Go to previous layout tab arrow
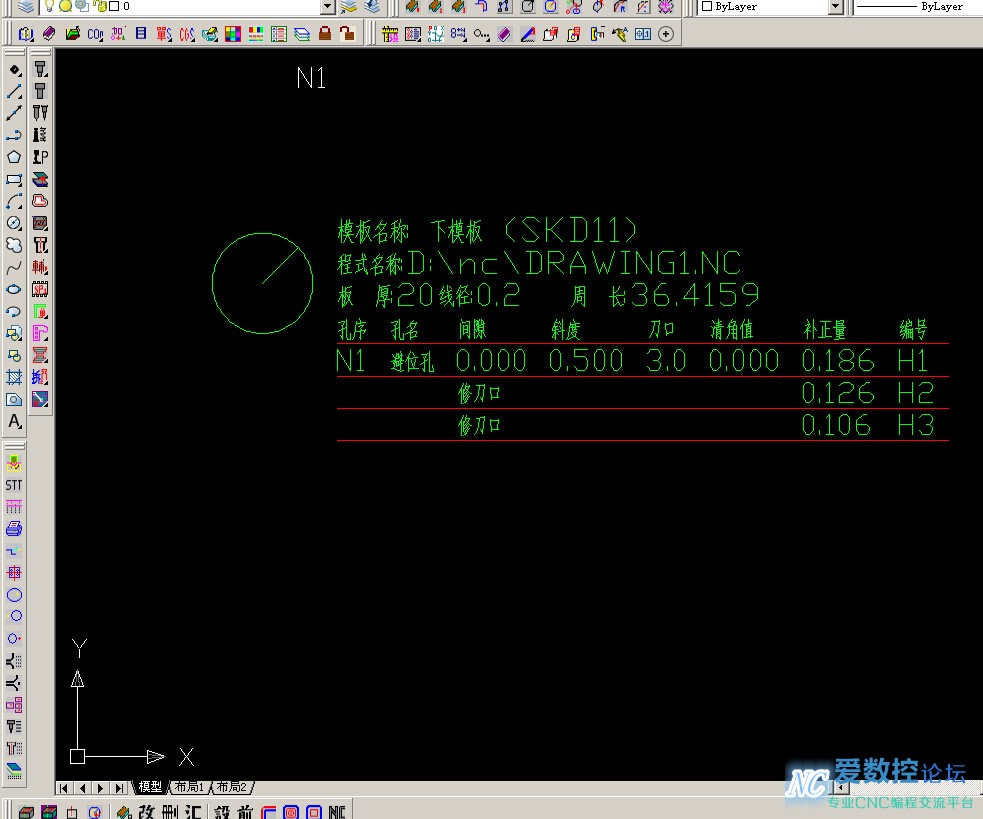Screen dimensions: 983x819 82,788
